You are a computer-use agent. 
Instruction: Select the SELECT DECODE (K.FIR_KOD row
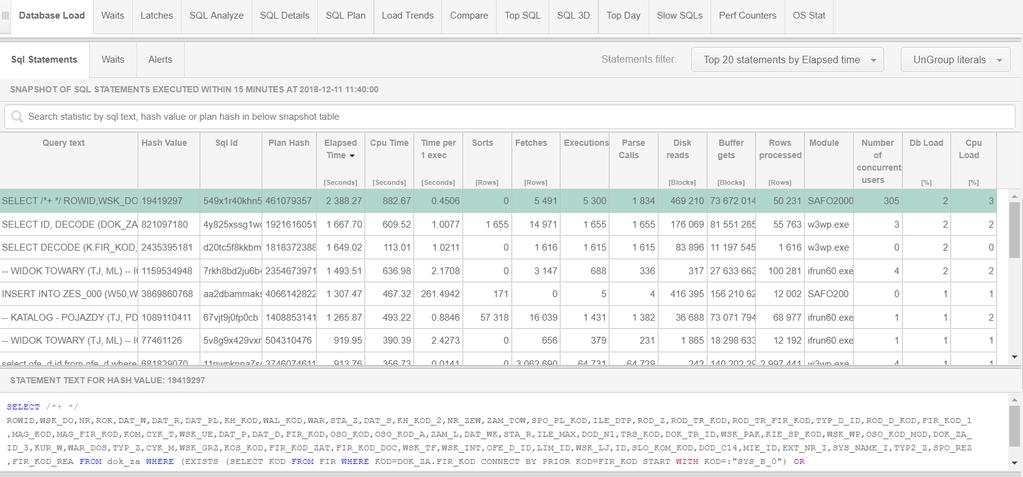click(498, 248)
